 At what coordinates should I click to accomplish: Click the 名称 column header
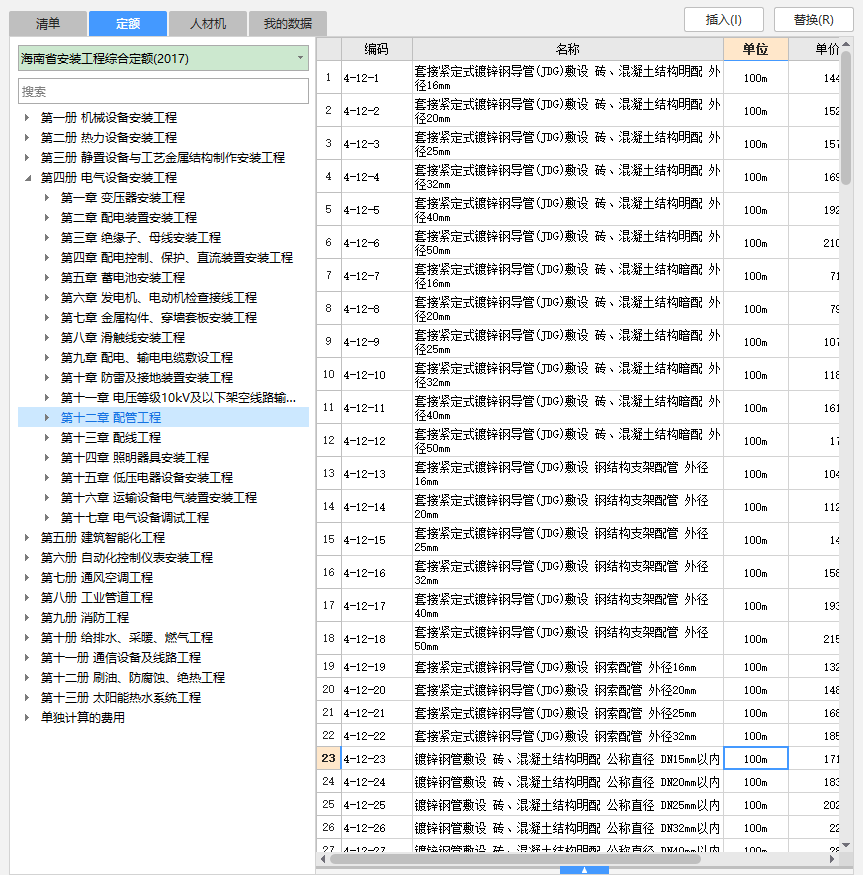pyautogui.click(x=567, y=49)
